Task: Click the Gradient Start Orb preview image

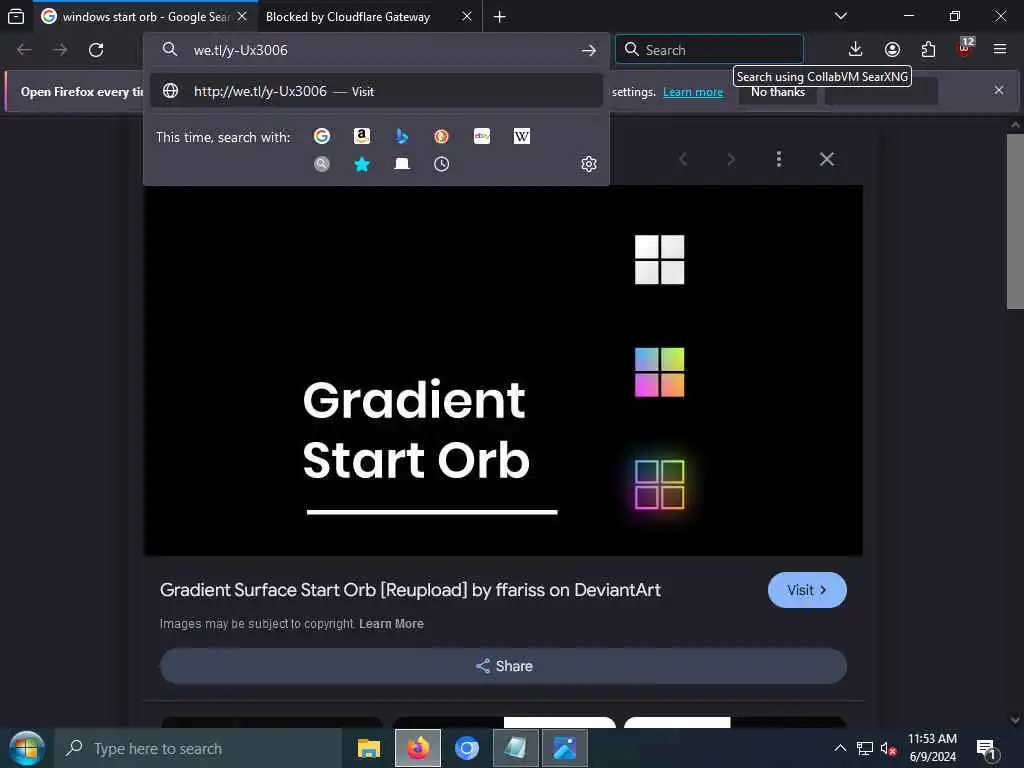Action: 503,370
